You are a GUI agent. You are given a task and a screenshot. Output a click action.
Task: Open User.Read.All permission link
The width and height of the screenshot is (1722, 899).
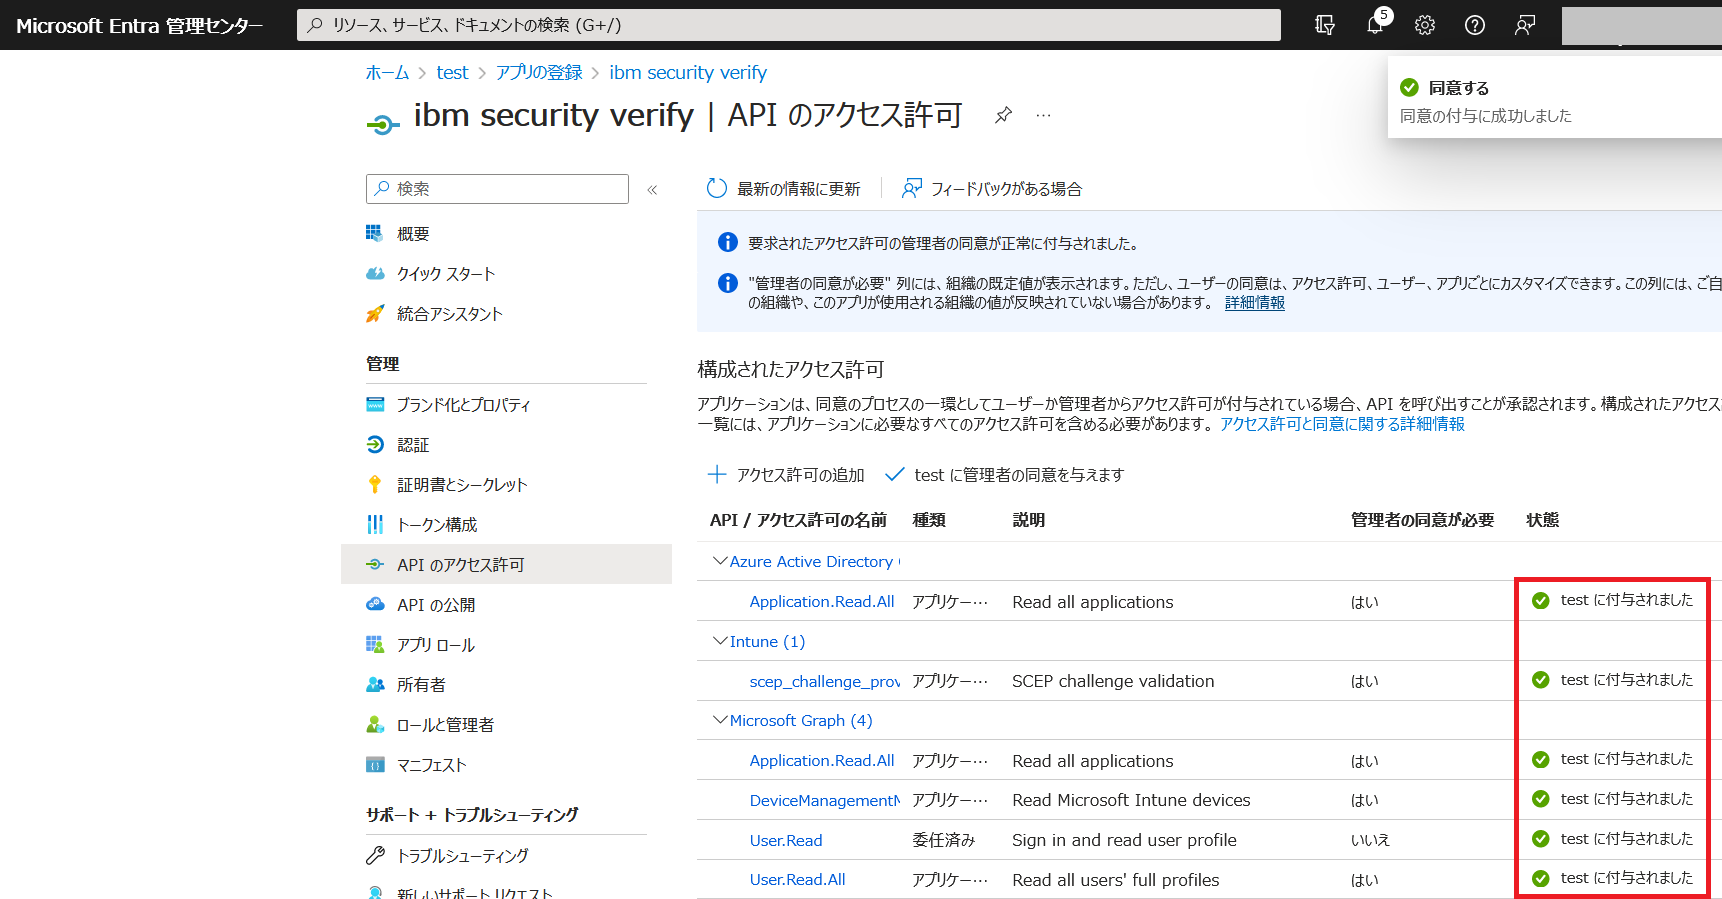797,879
